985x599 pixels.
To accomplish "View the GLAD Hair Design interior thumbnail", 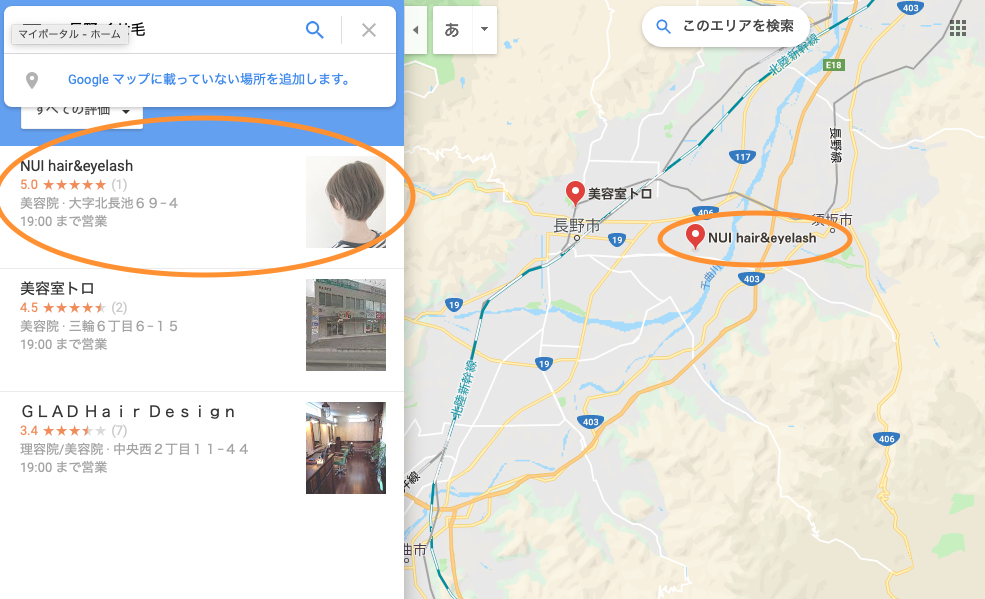I will pos(346,448).
